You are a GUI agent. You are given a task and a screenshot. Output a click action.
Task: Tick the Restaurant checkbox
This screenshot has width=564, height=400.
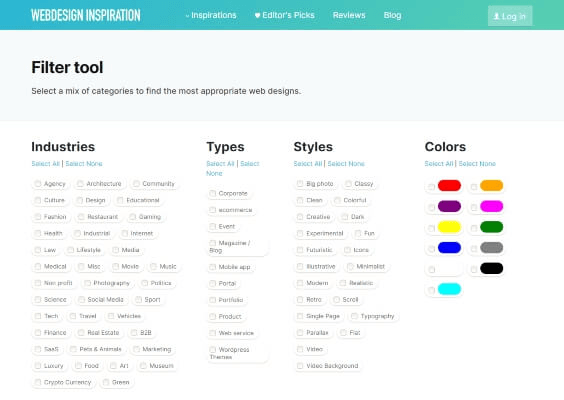[81, 217]
